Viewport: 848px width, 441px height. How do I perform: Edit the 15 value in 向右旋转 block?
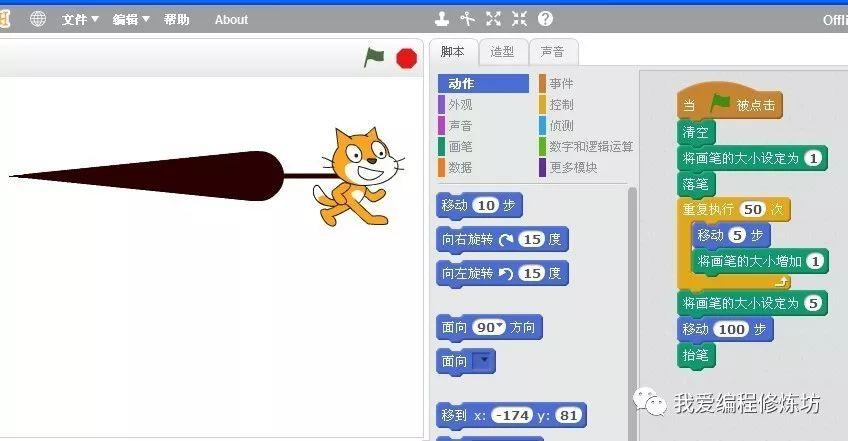pos(531,239)
